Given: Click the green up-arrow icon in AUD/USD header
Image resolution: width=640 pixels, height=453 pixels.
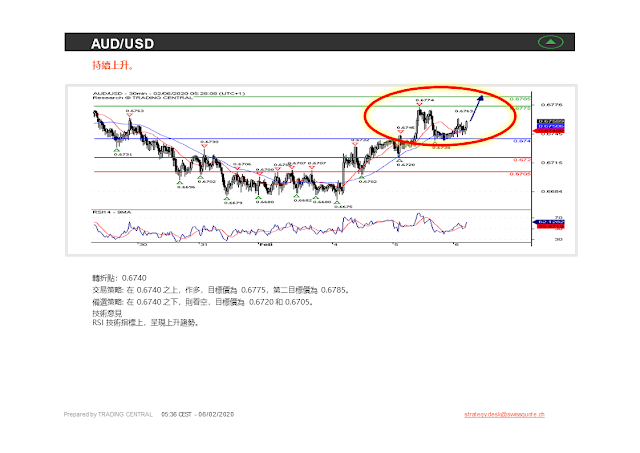Looking at the screenshot, I should tap(550, 42).
